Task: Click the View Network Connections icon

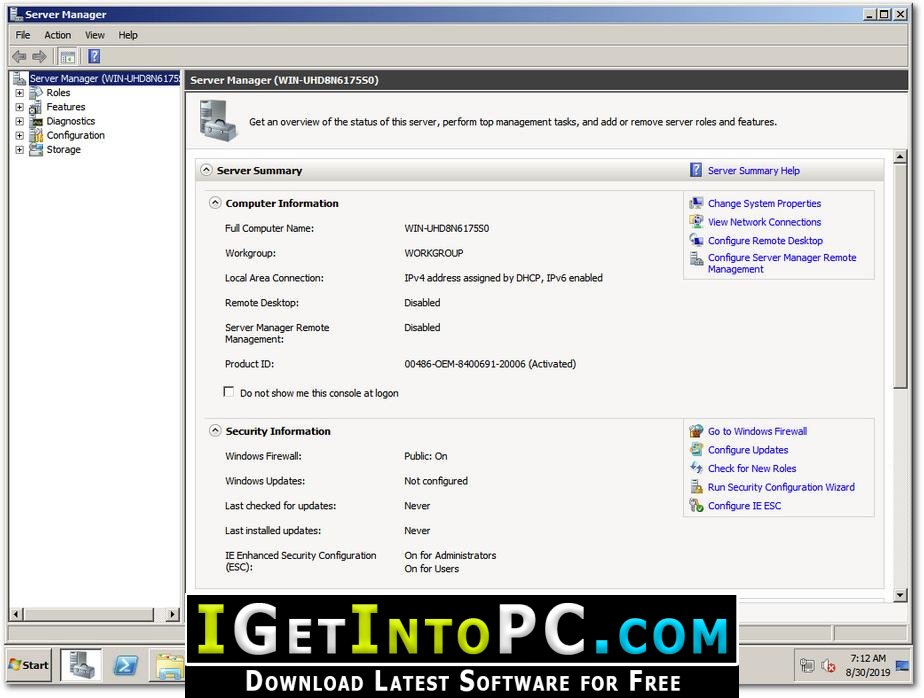Action: 697,222
